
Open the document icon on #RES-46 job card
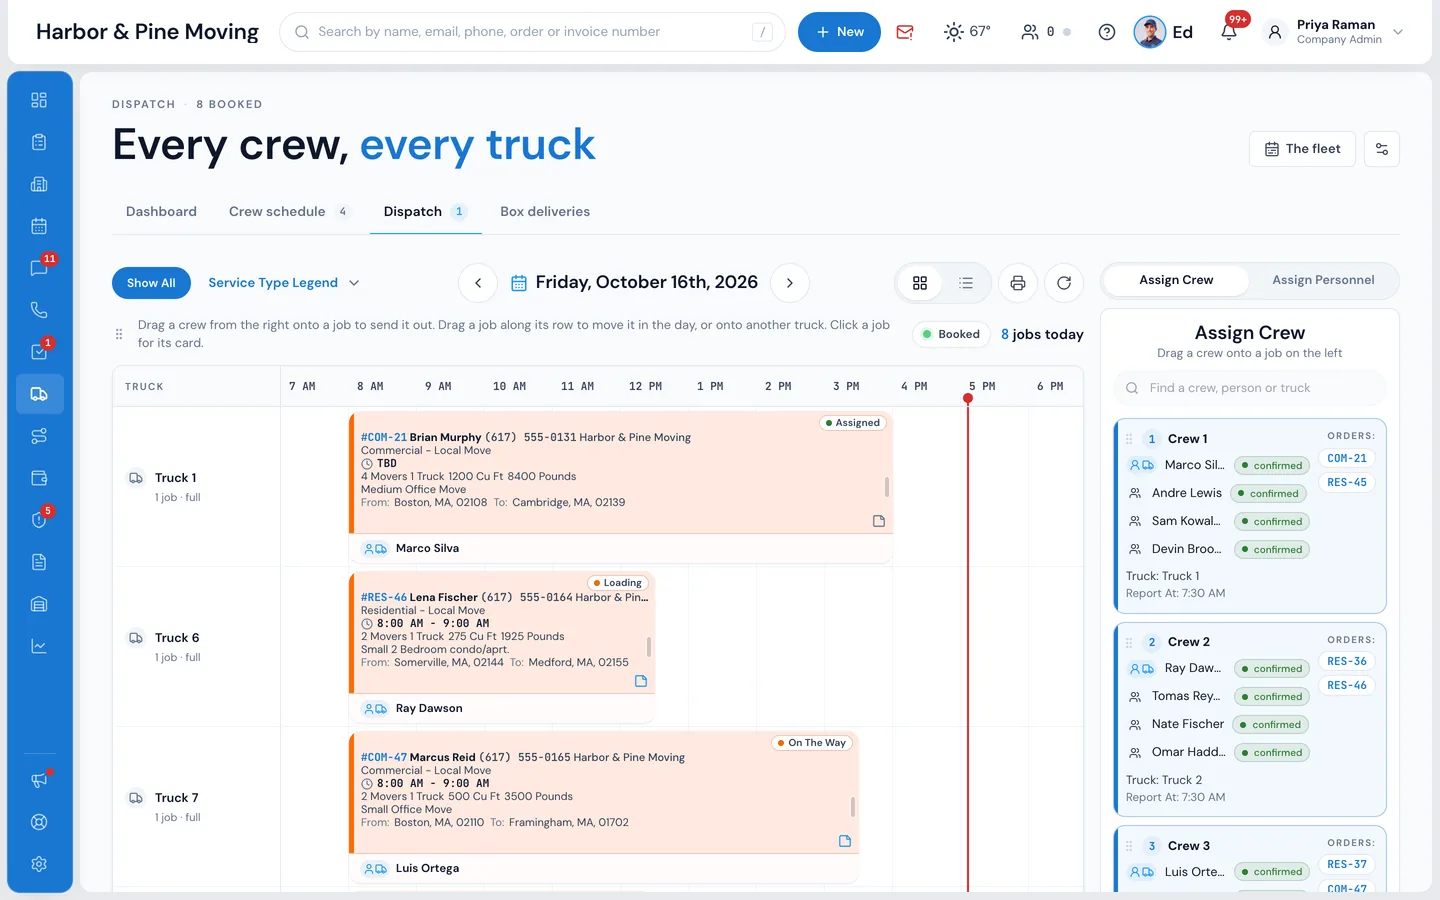coord(641,681)
